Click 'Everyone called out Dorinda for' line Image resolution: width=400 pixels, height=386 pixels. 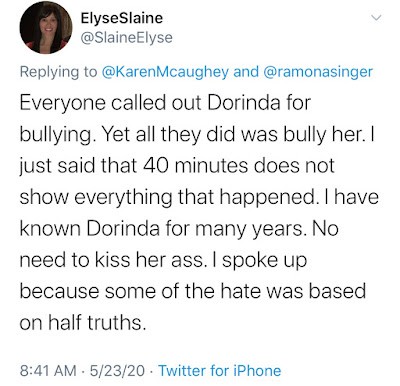pos(165,103)
